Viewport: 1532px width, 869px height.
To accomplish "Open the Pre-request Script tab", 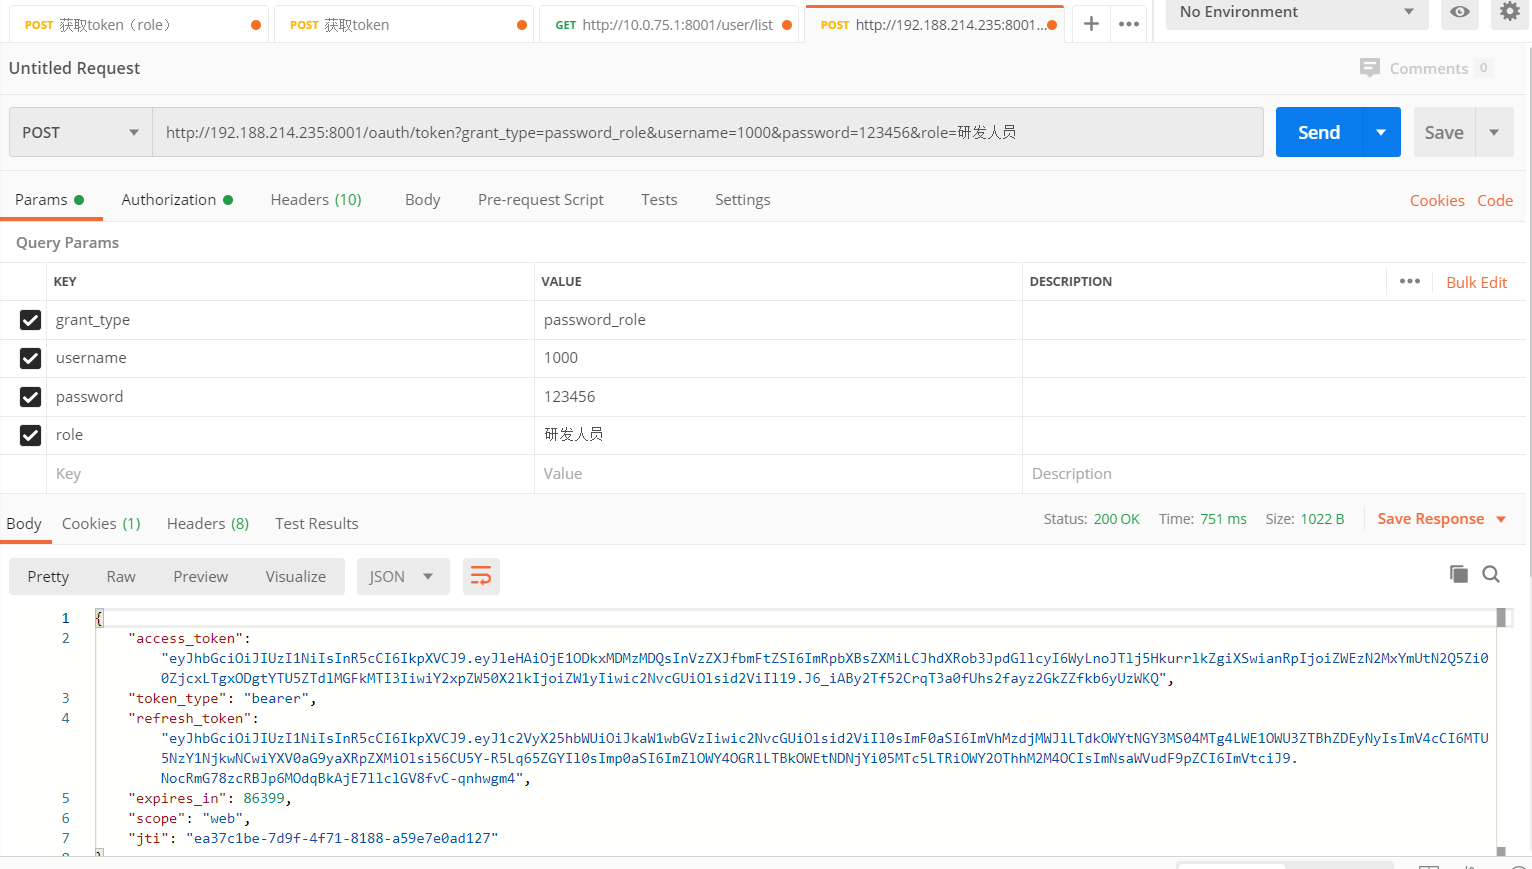I will 541,200.
